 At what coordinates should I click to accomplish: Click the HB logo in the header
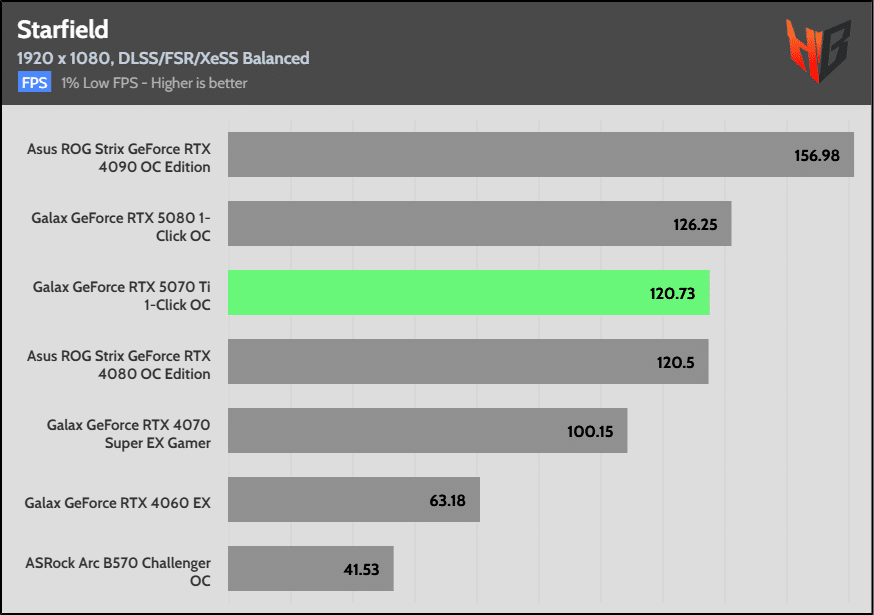click(818, 50)
